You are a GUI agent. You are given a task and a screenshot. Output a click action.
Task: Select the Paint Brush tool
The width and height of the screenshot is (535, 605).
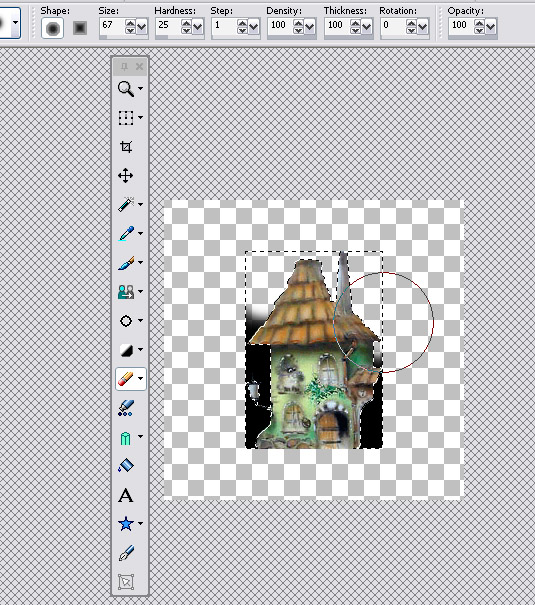tap(126, 263)
